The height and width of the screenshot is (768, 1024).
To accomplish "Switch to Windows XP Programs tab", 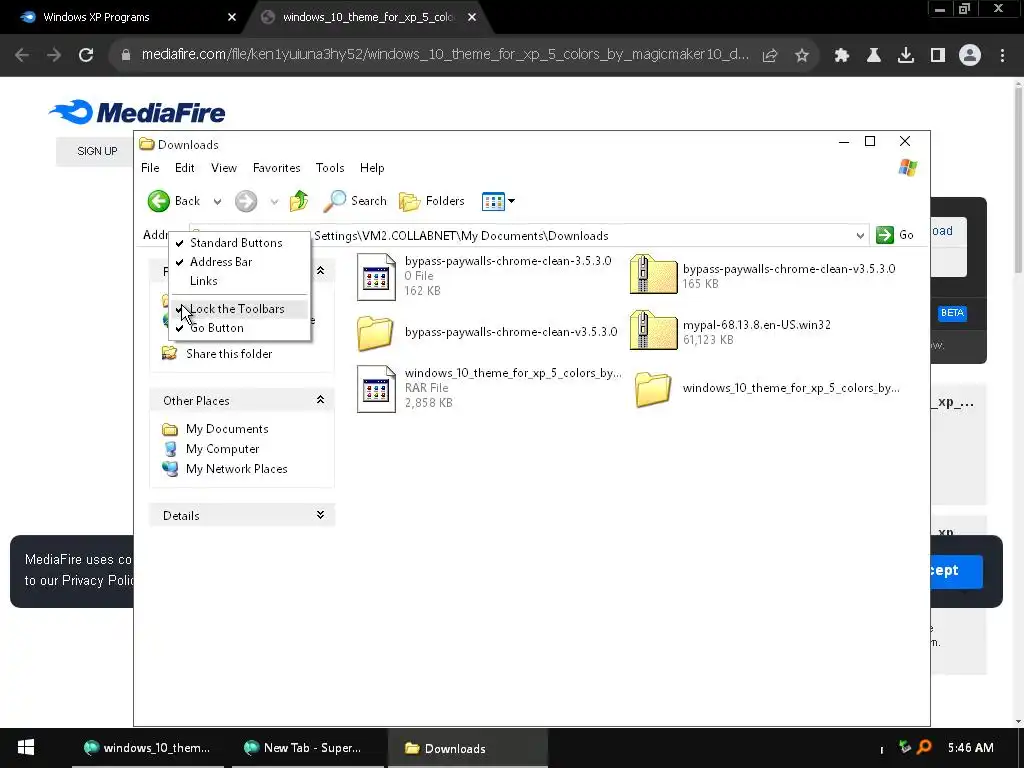I will coord(124,17).
